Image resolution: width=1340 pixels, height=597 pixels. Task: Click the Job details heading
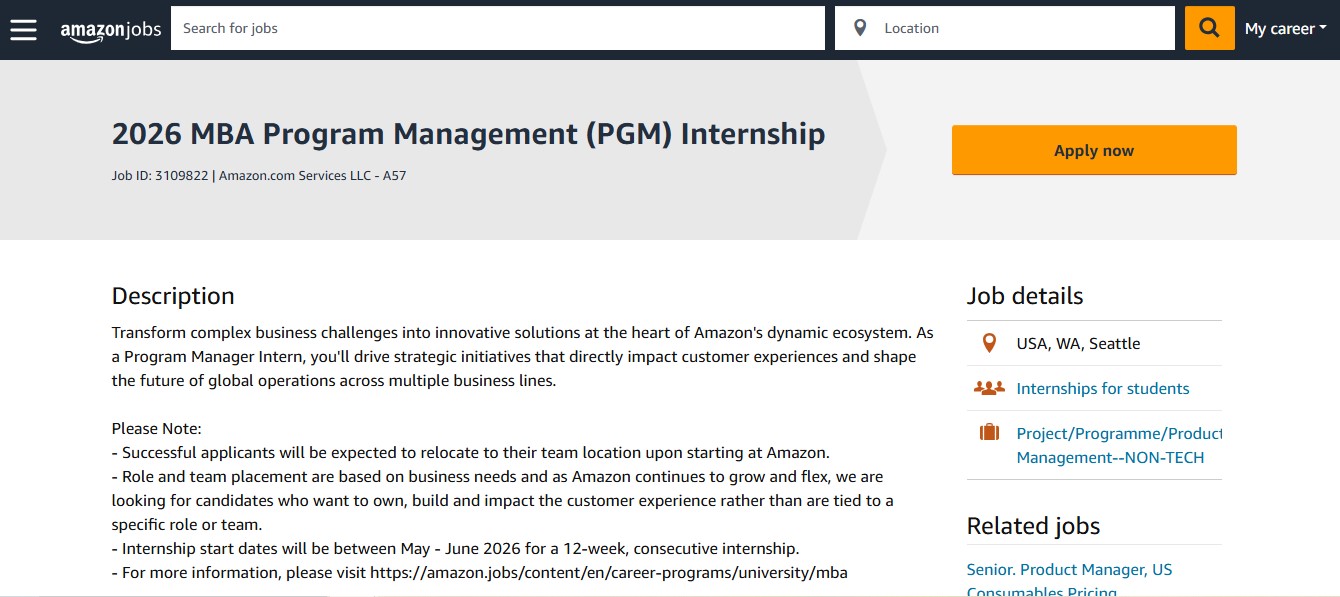[x=1024, y=296]
